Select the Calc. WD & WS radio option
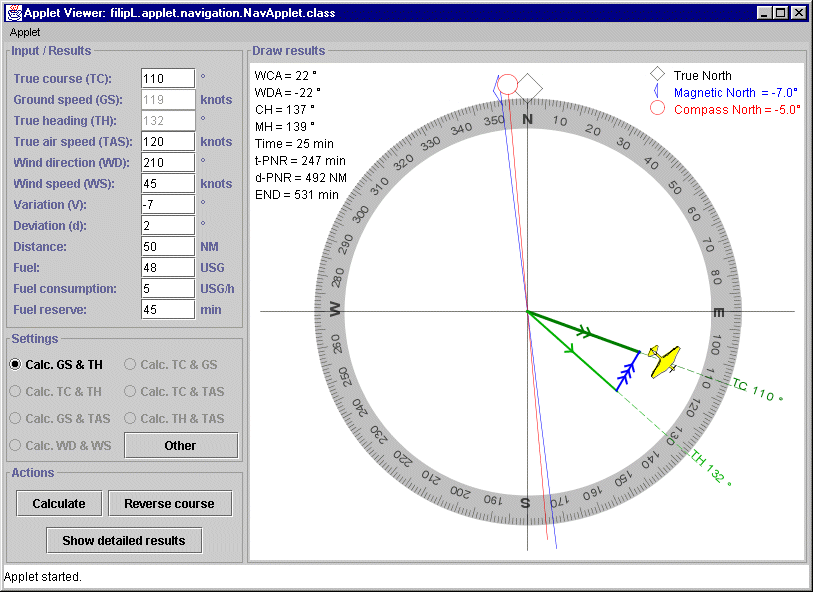The height and width of the screenshot is (592, 813). (15, 445)
